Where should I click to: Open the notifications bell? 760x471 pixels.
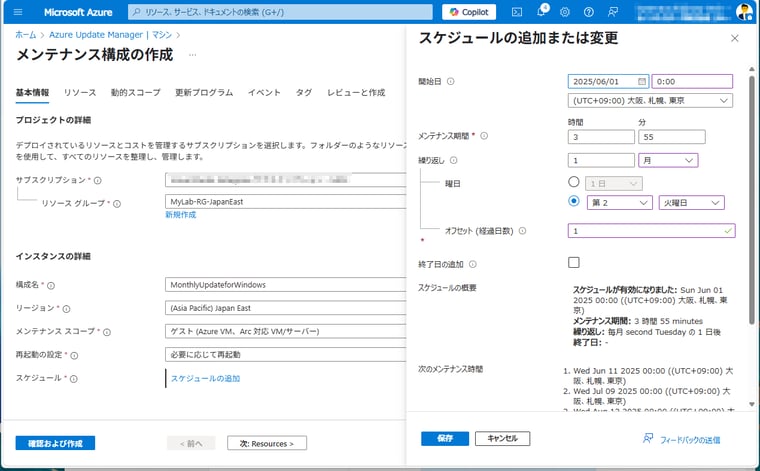(x=541, y=11)
